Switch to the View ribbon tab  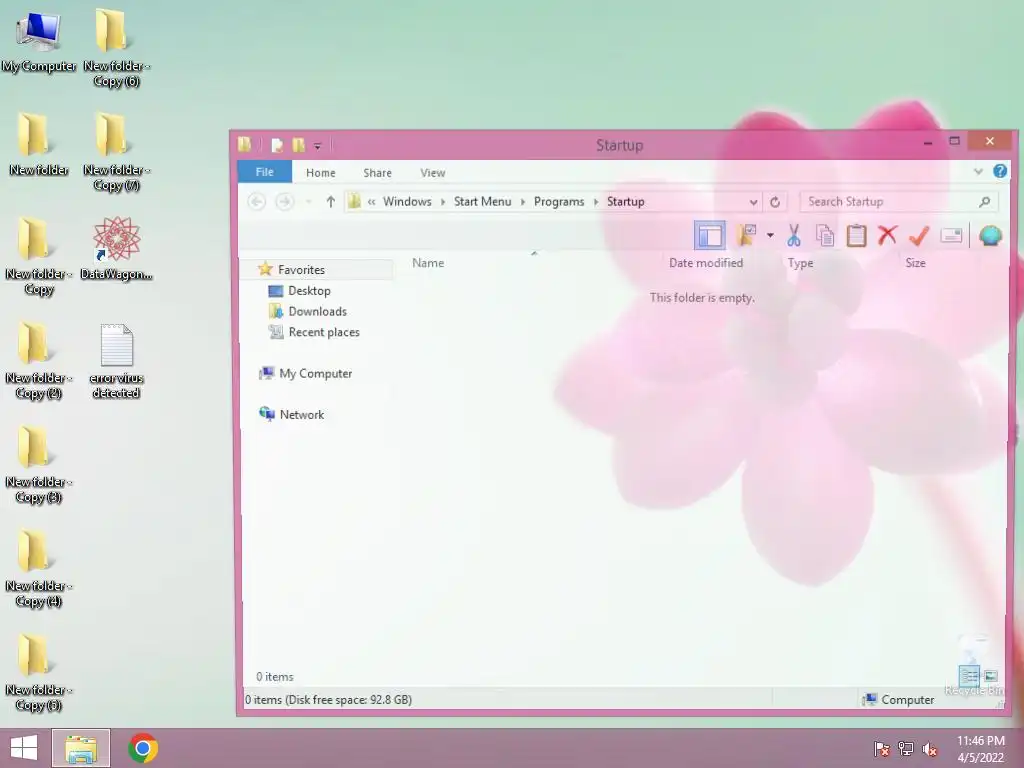coord(432,172)
